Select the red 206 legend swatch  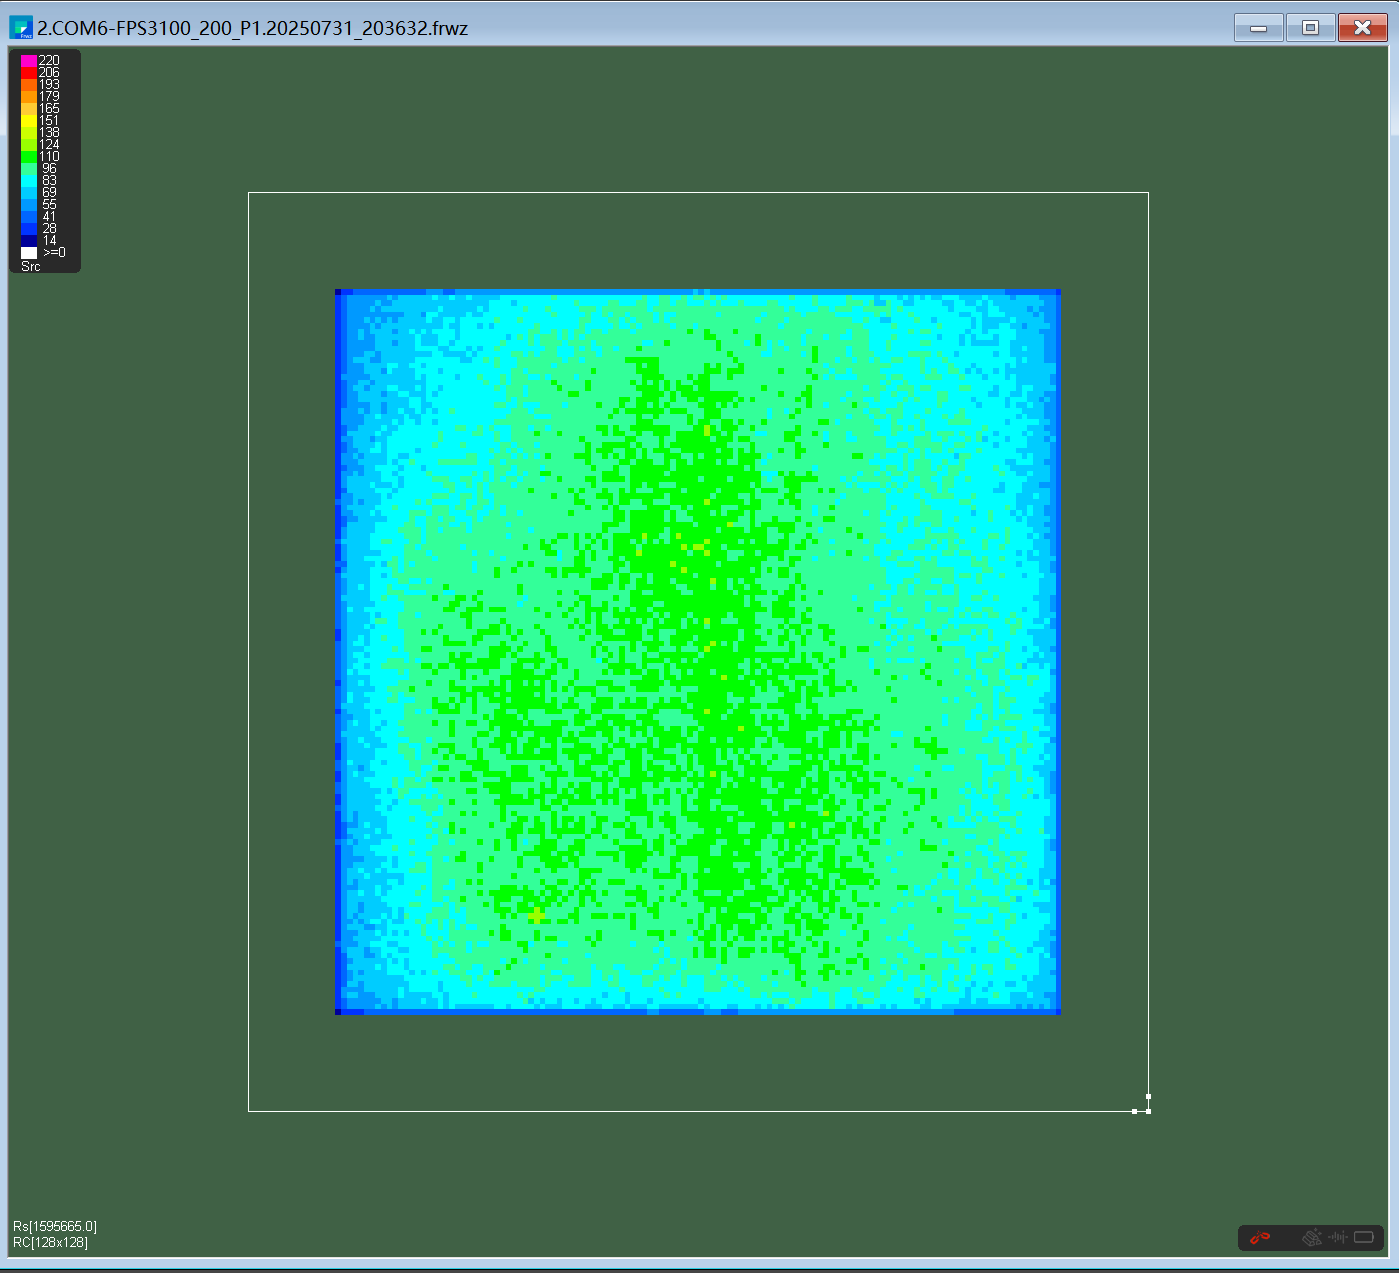[29, 73]
